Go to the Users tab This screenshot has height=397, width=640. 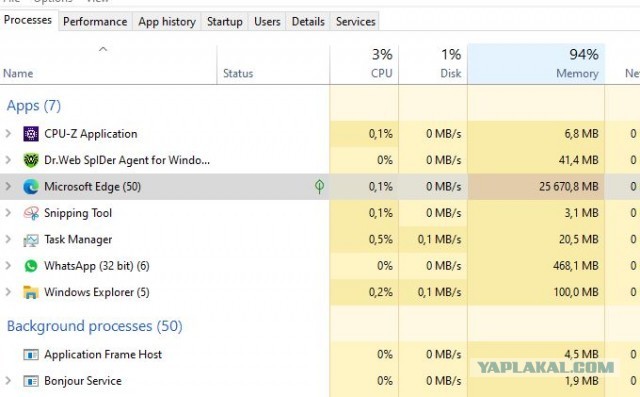tap(267, 22)
